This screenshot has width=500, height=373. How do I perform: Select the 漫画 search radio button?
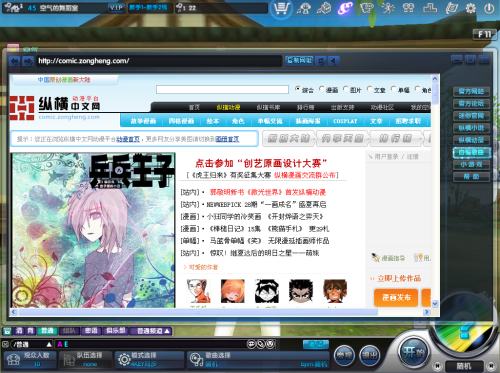click(x=322, y=89)
